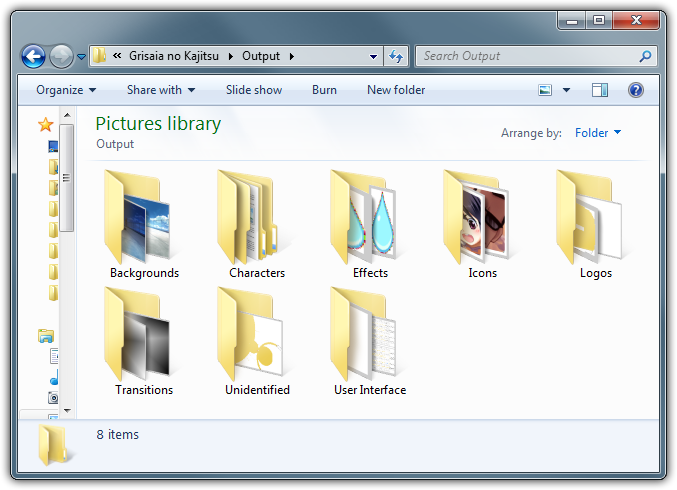The height and width of the screenshot is (490, 677).
Task: Start a Slide show
Action: click(254, 90)
